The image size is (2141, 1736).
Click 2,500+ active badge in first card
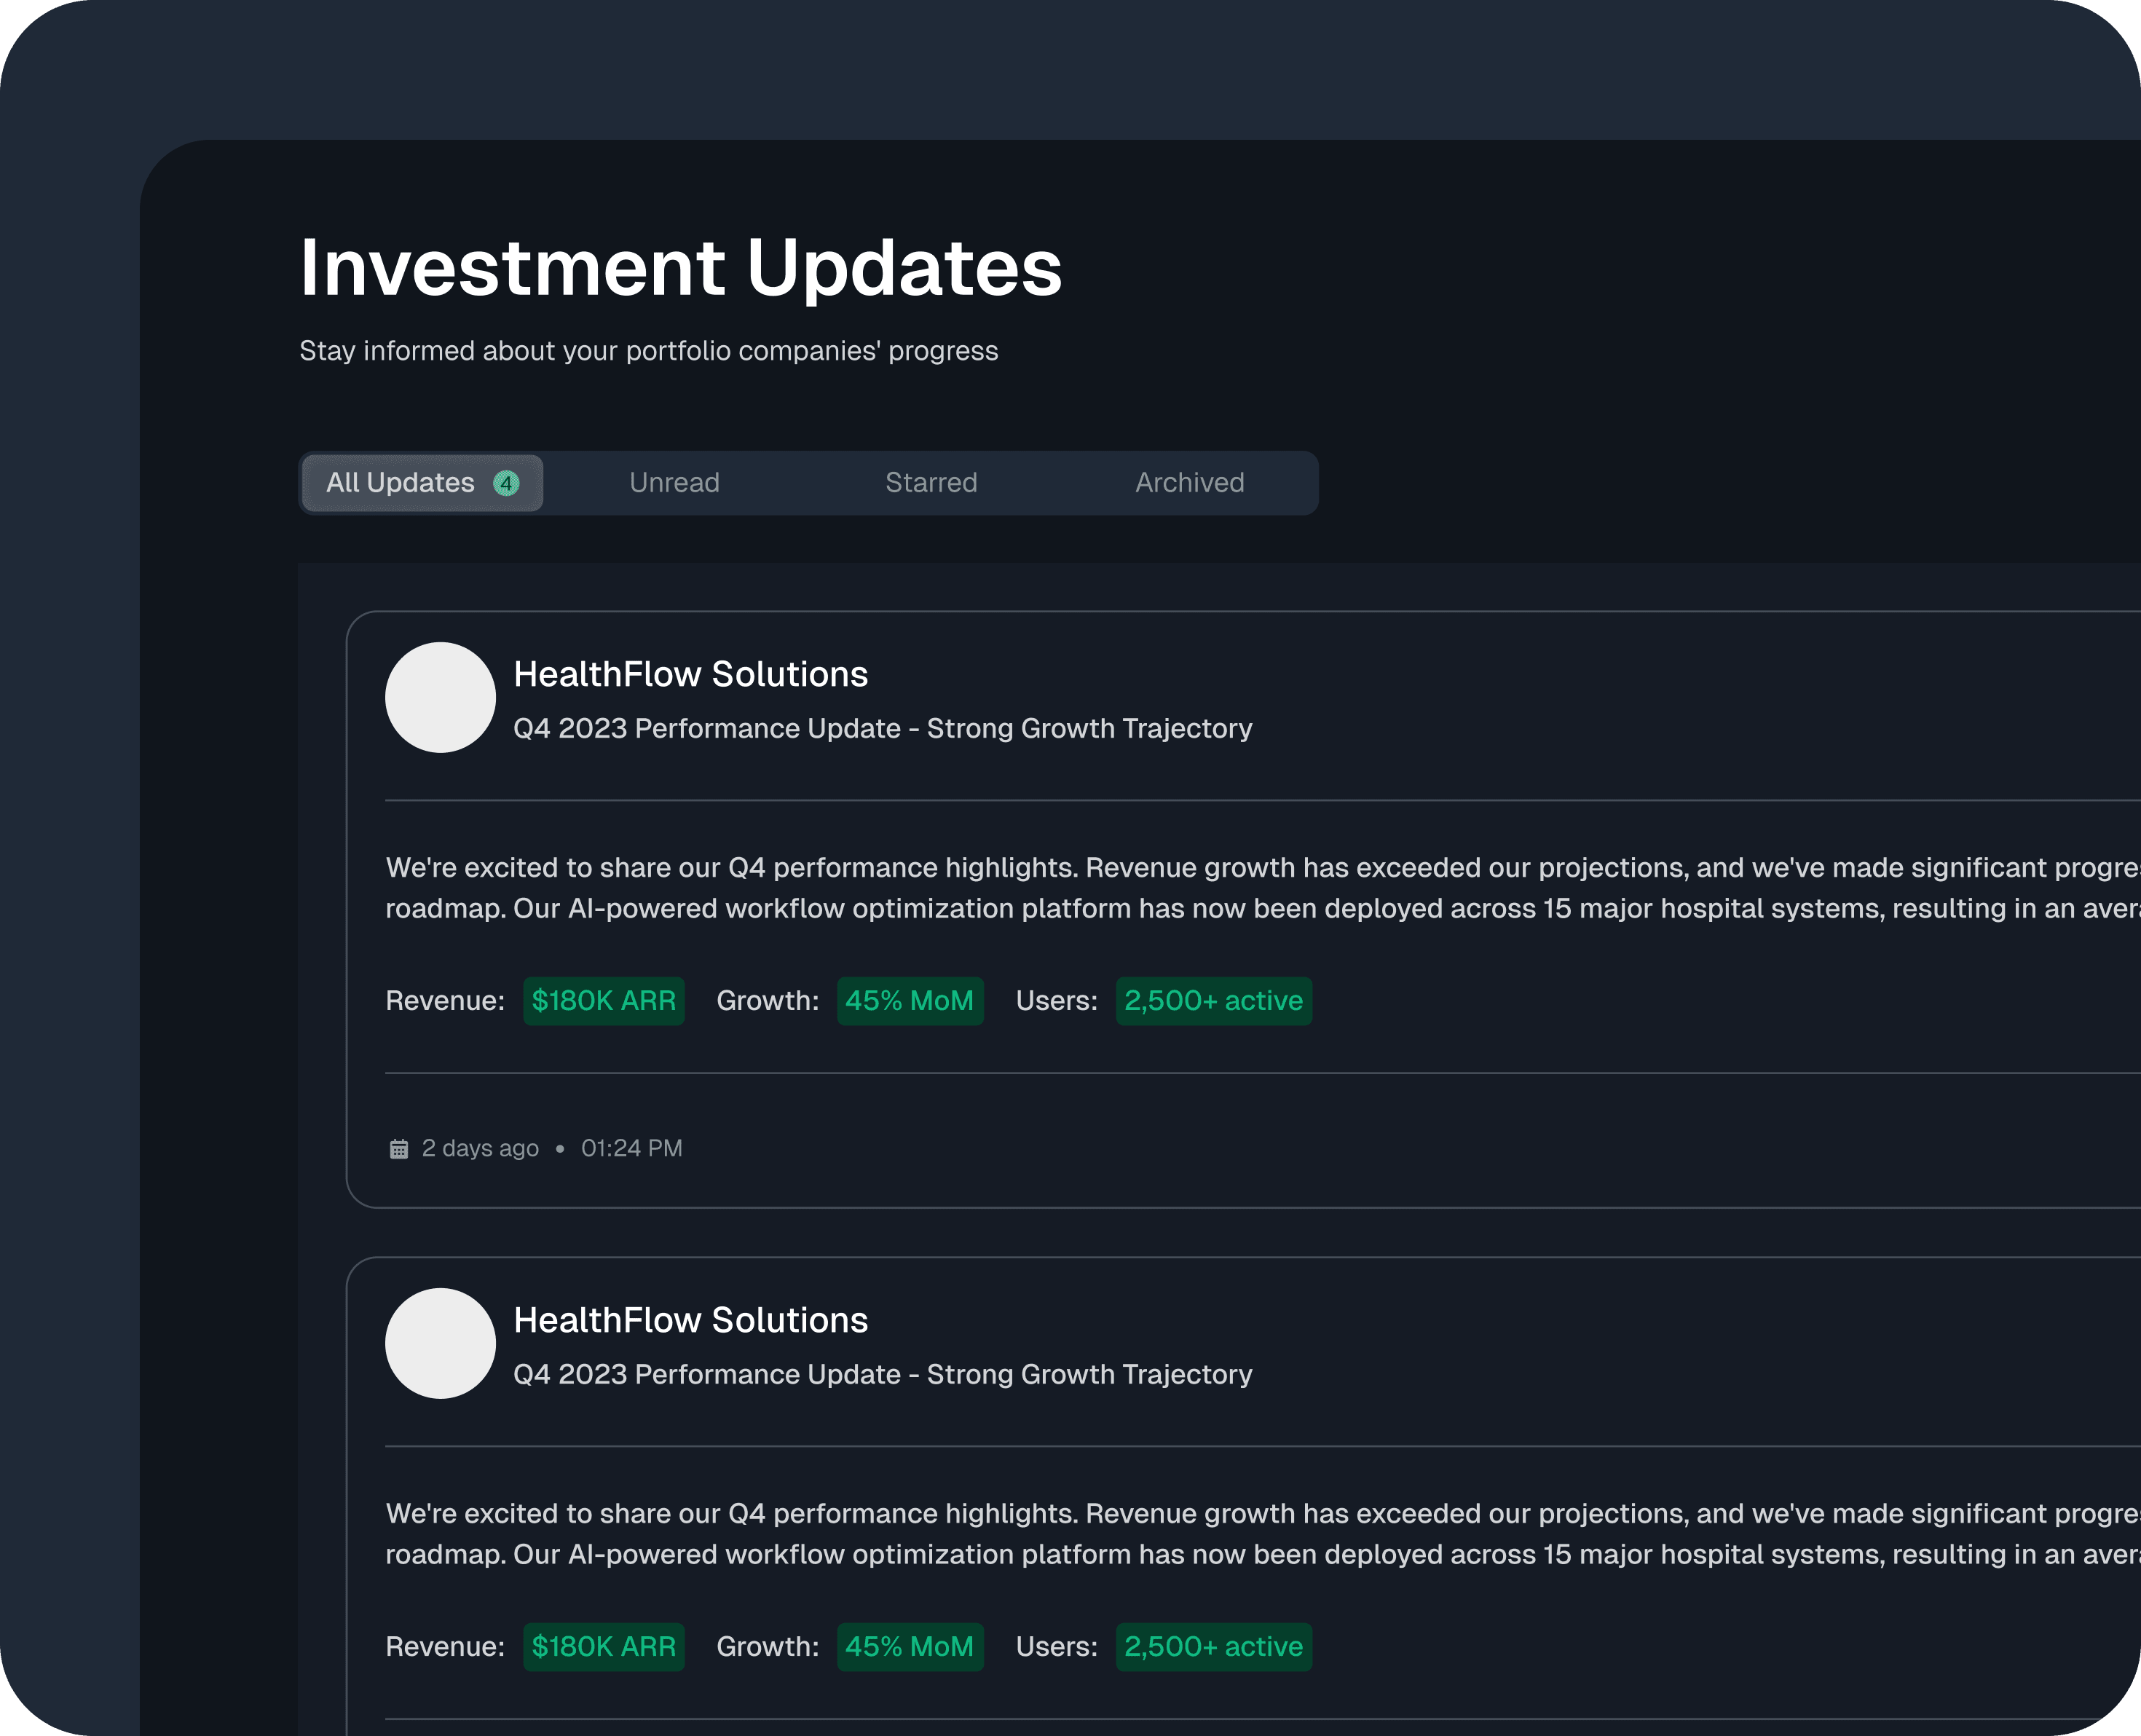point(1213,1001)
